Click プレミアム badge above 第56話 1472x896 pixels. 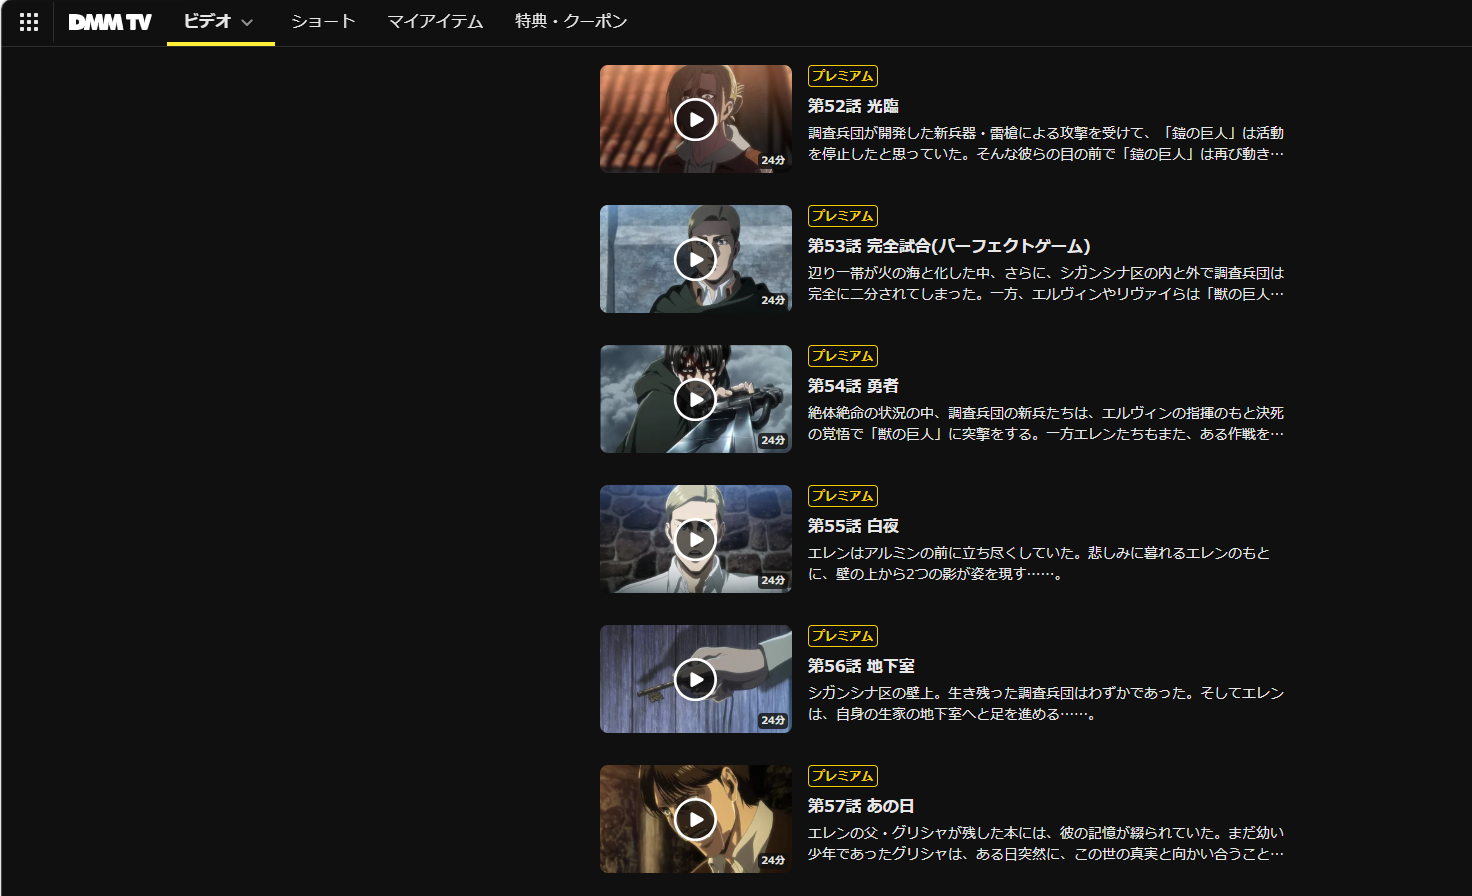pyautogui.click(x=843, y=636)
